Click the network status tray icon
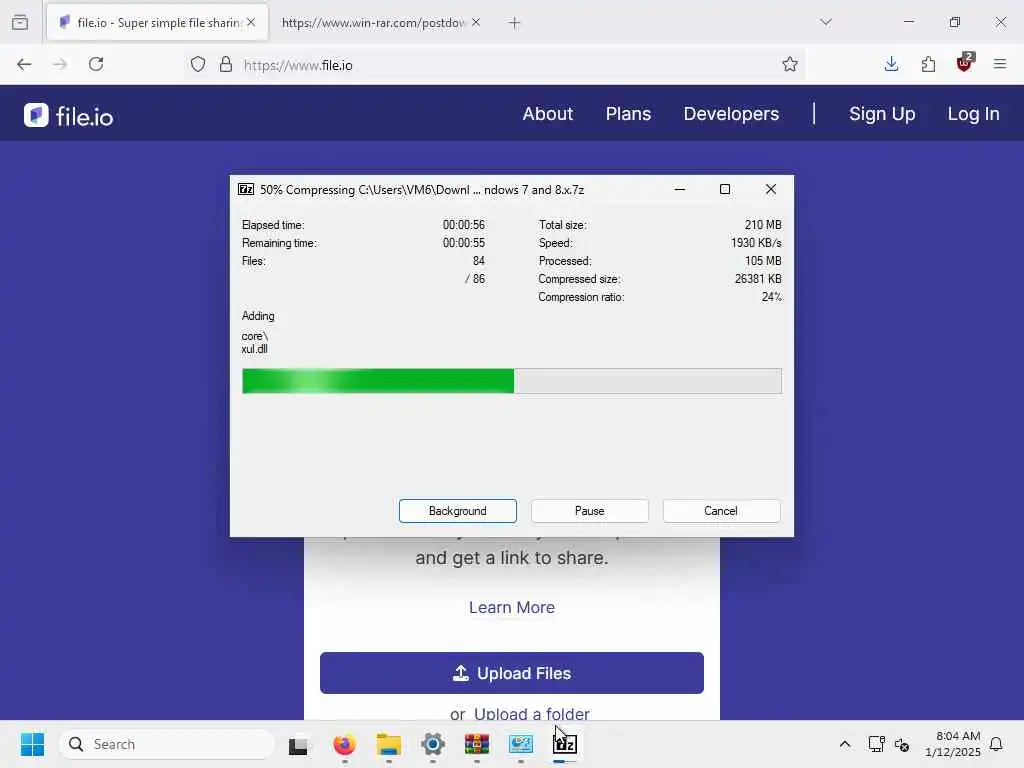1024x768 pixels. click(x=876, y=744)
